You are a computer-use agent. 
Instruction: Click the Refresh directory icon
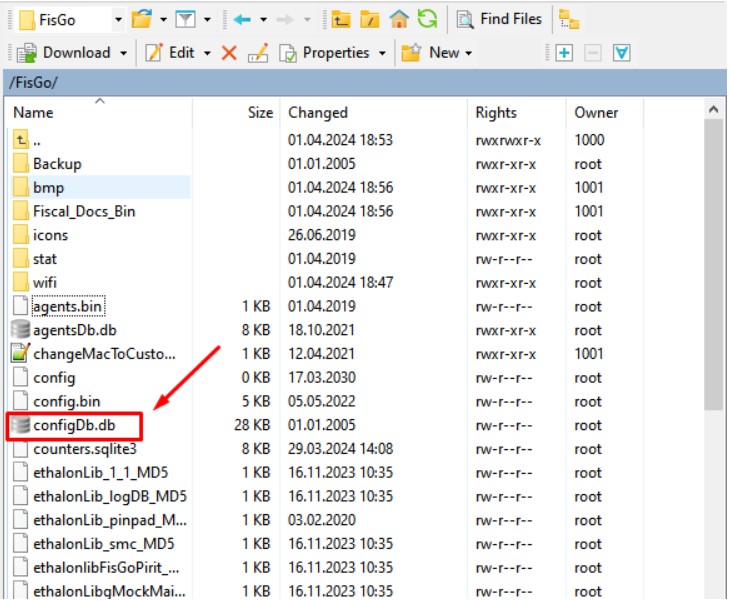(x=427, y=19)
